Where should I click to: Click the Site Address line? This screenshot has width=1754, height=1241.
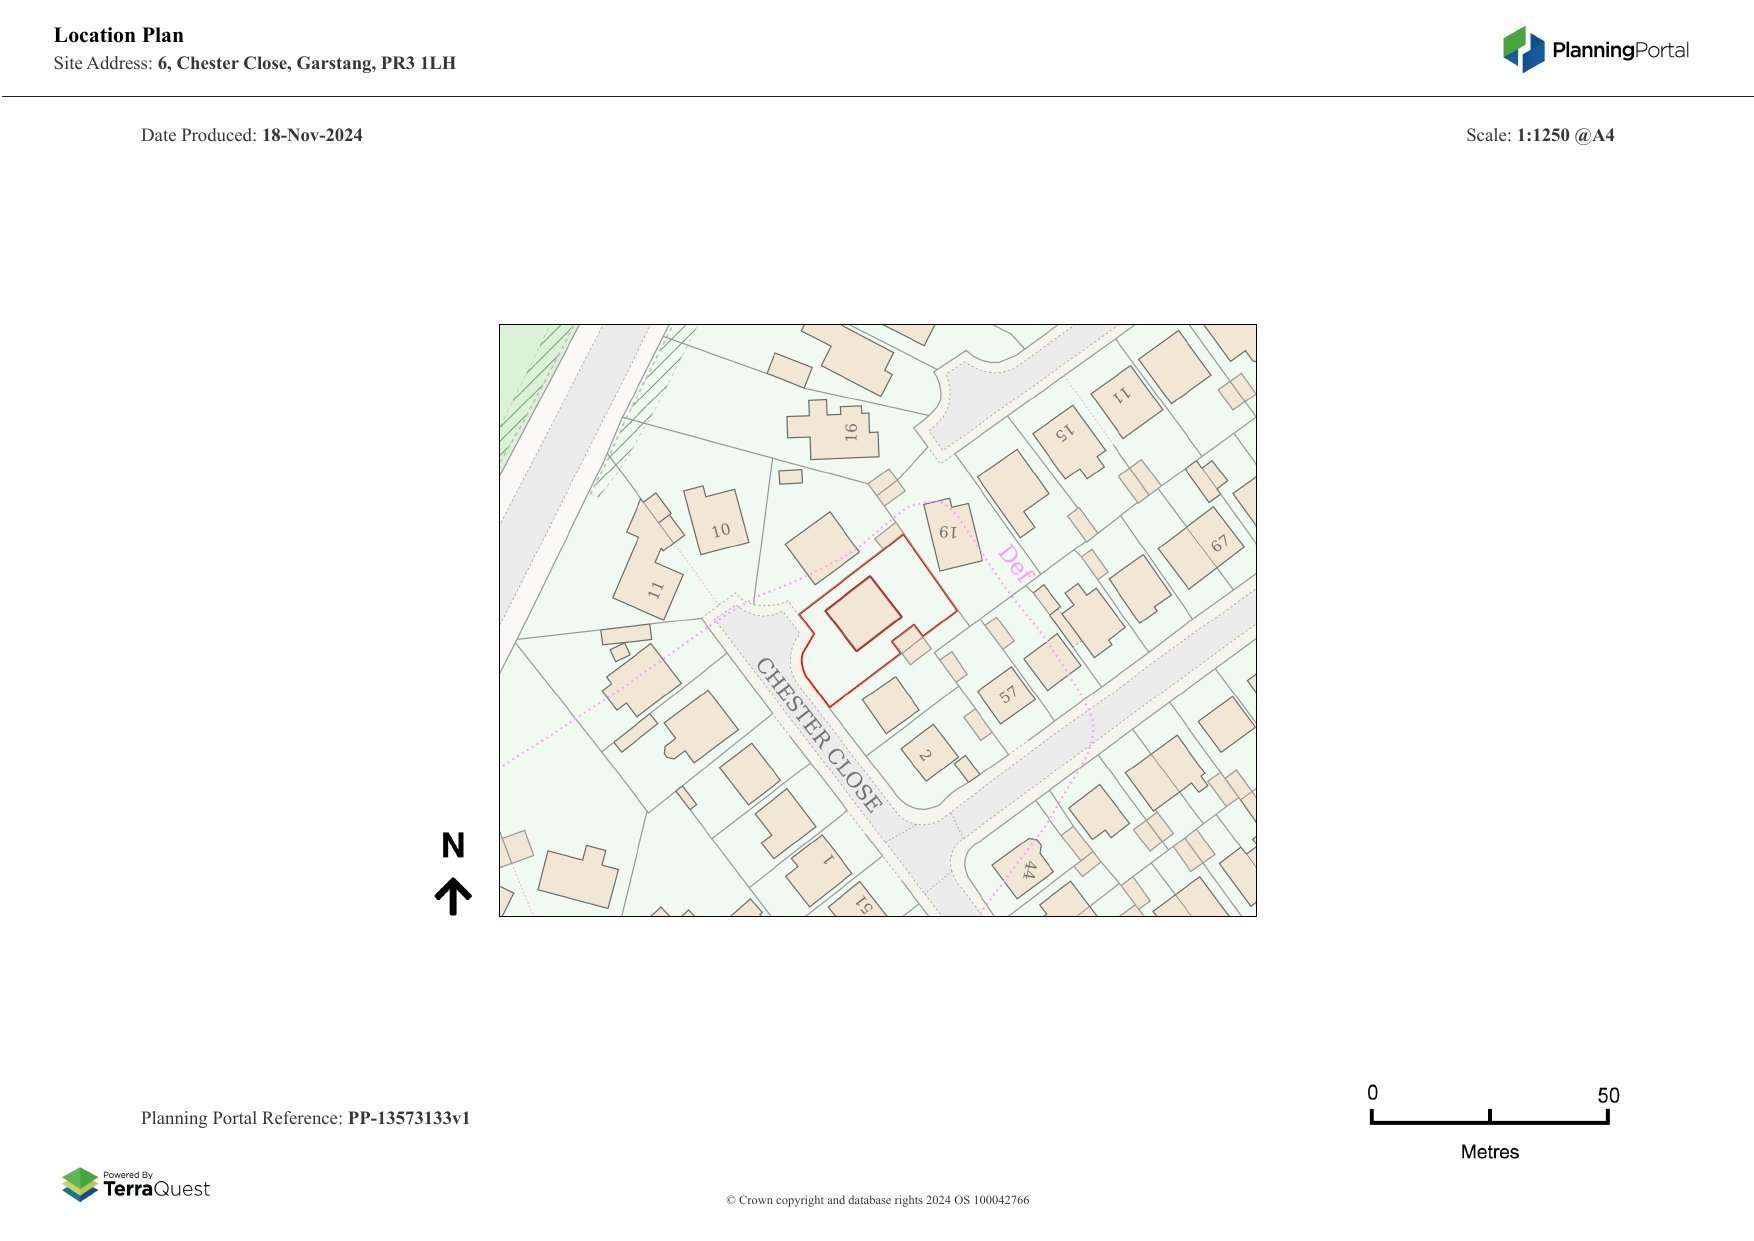pos(255,63)
